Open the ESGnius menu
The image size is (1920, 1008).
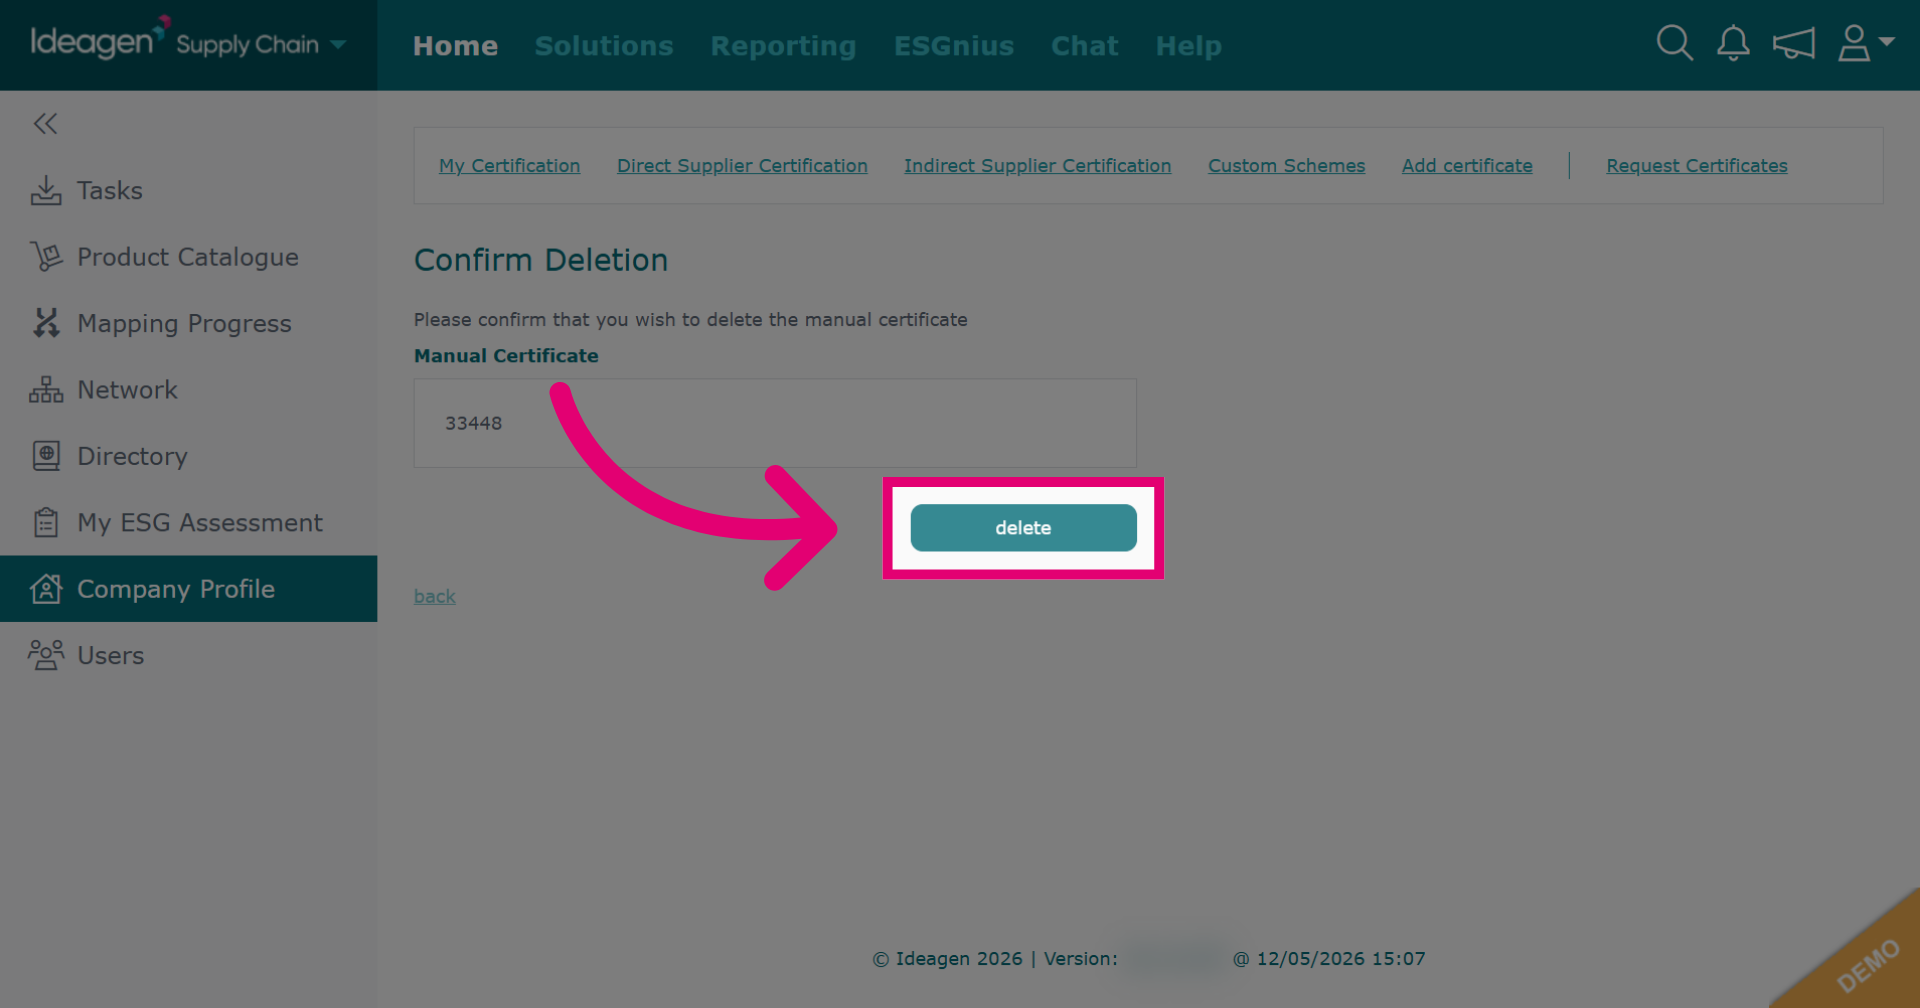[954, 46]
